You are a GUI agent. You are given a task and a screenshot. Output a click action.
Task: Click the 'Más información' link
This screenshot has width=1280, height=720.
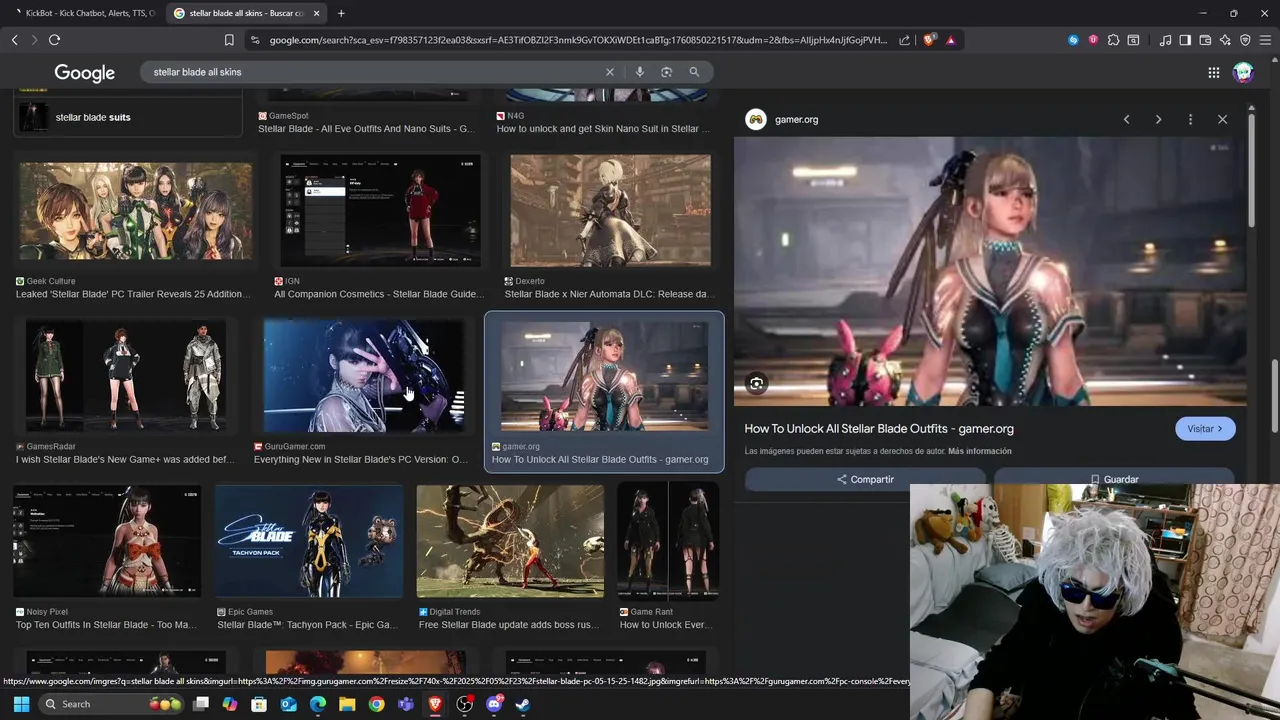[979, 452]
